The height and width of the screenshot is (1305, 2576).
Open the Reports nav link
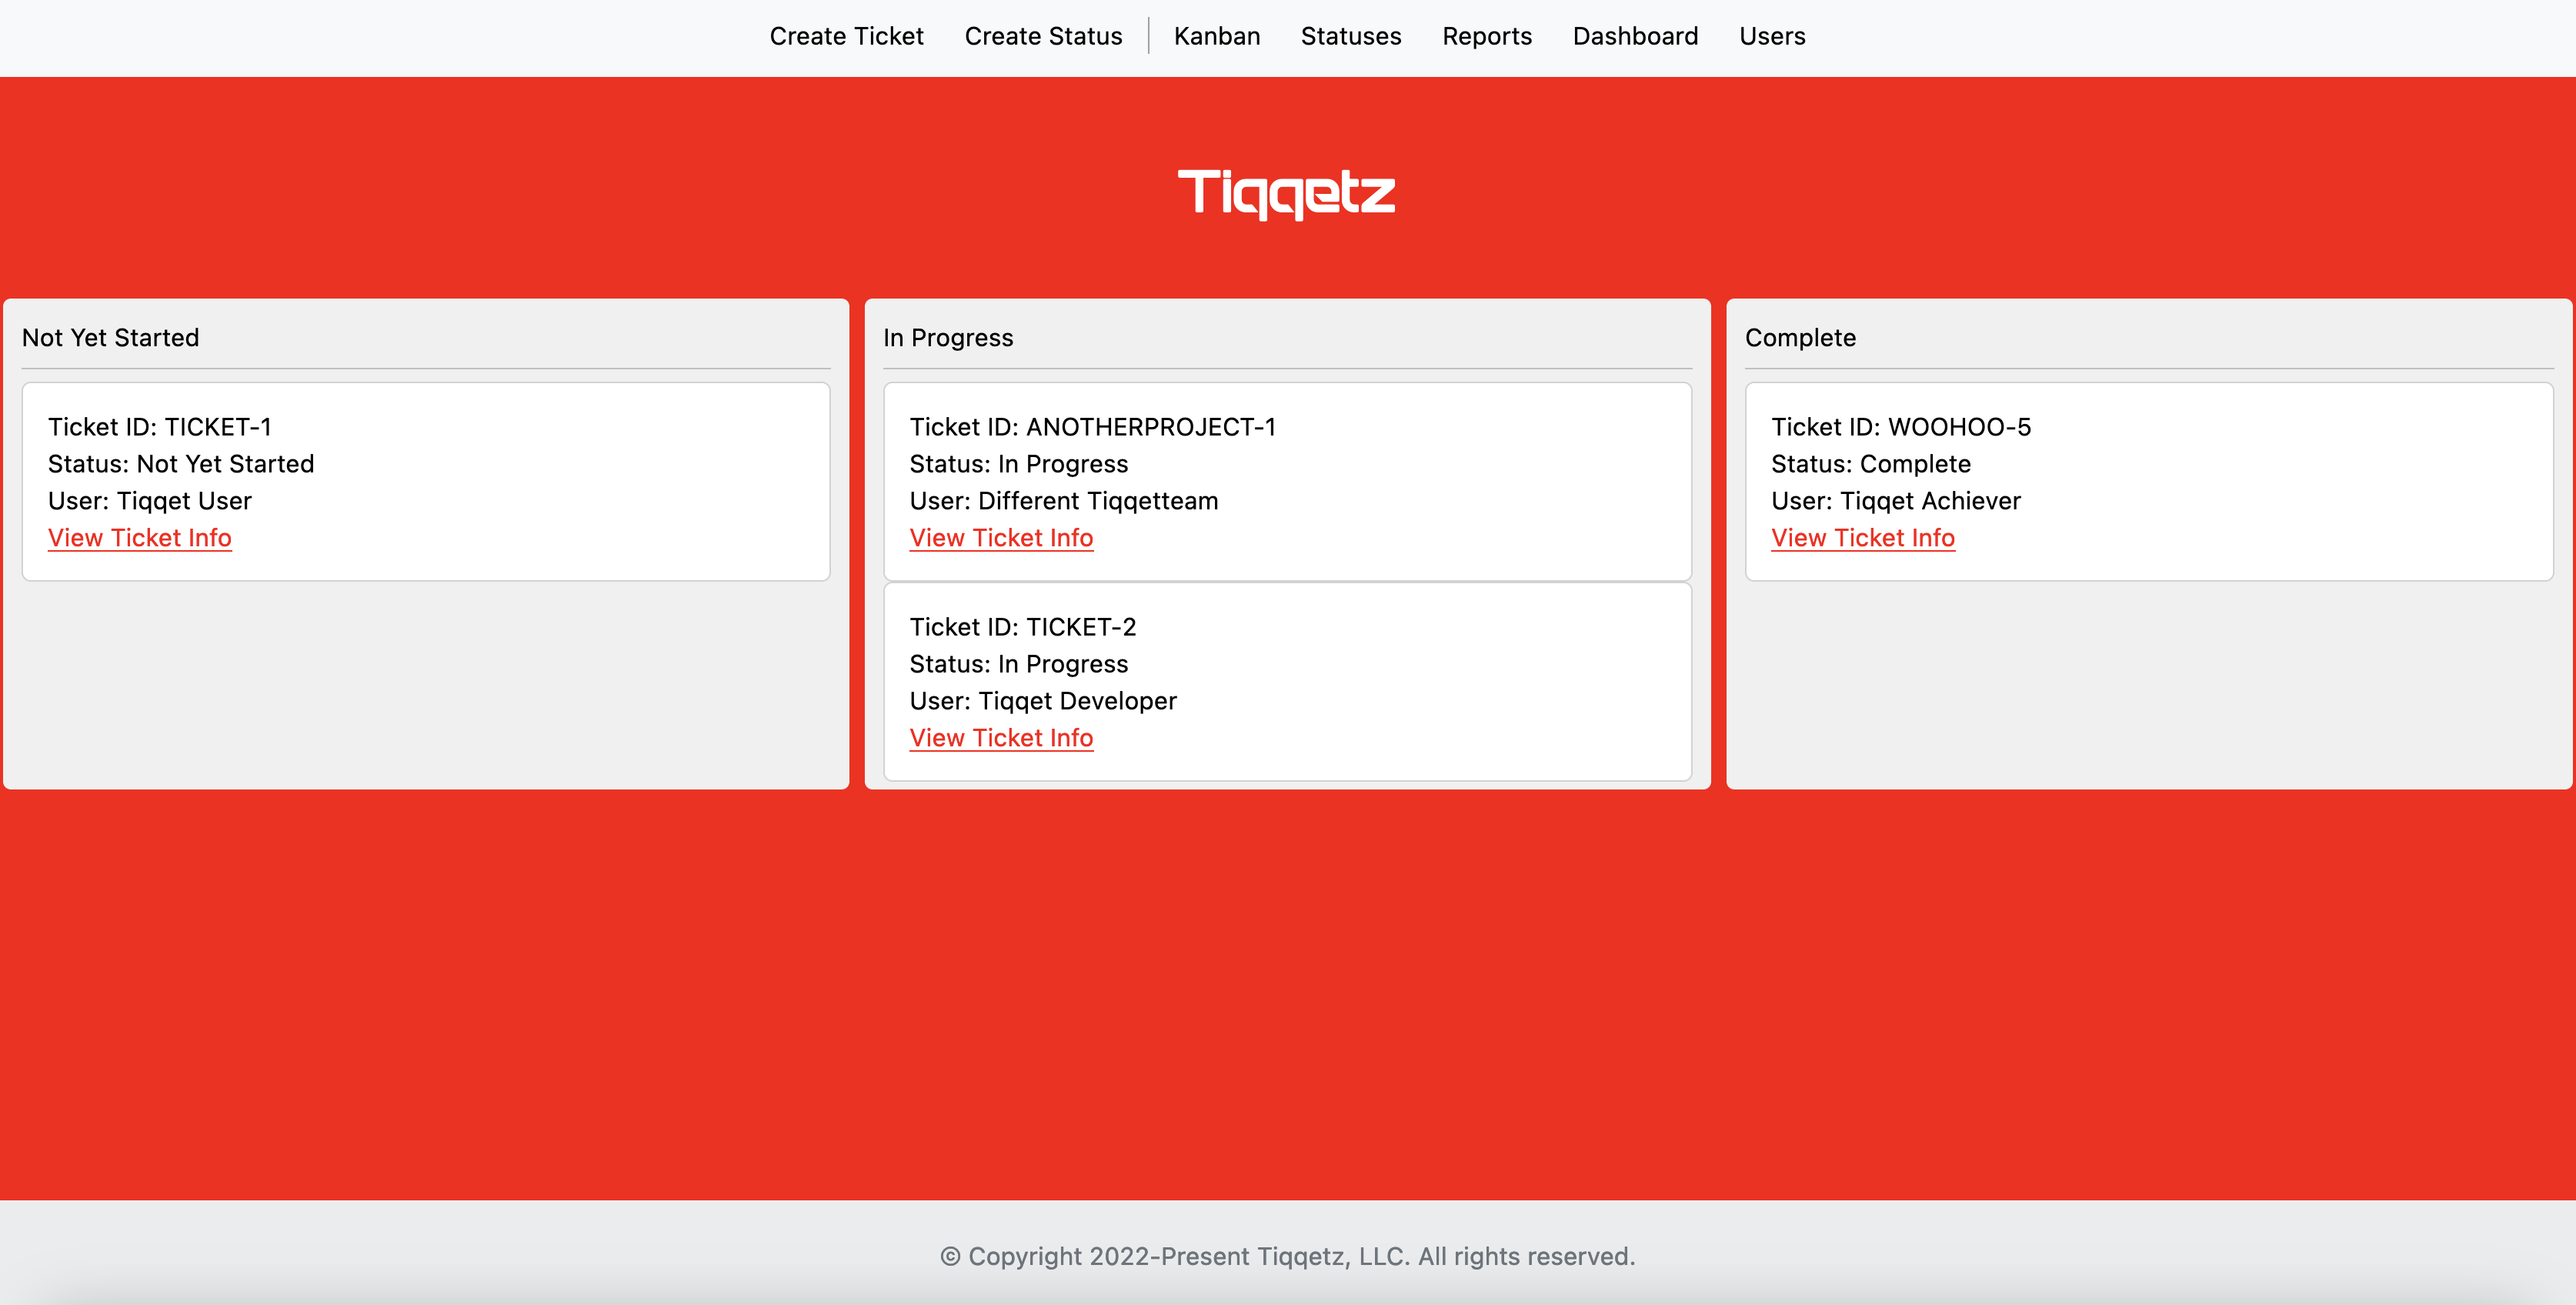point(1487,36)
